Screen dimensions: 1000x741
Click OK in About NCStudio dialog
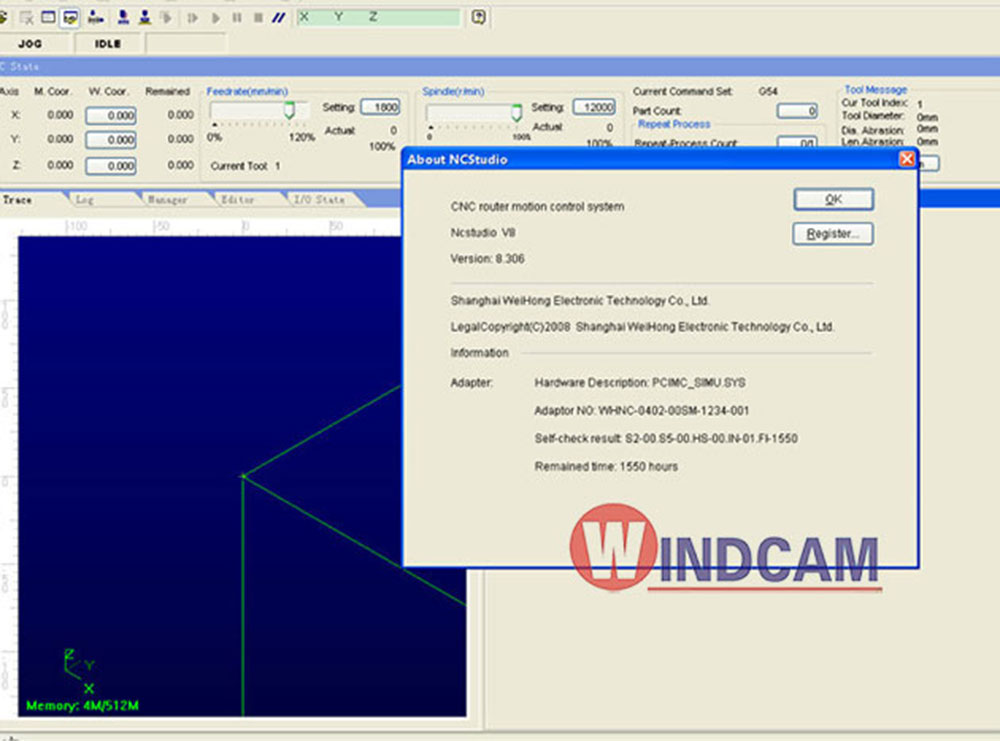(833, 200)
